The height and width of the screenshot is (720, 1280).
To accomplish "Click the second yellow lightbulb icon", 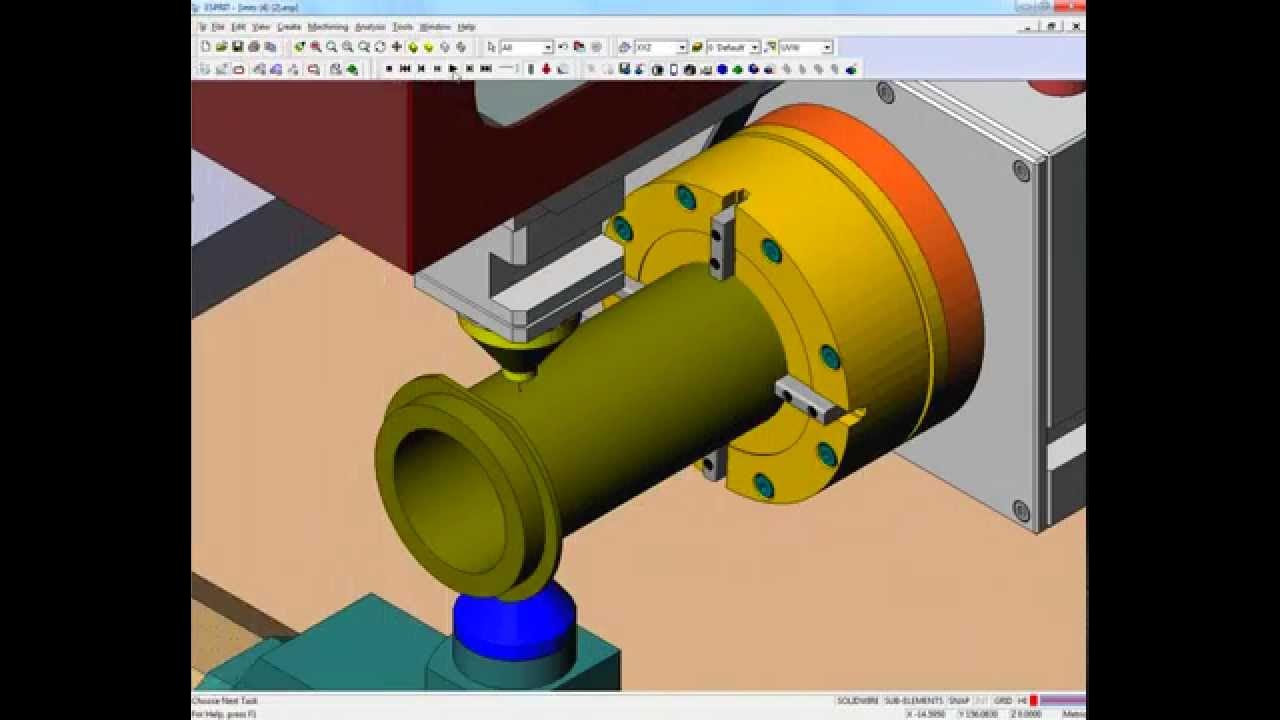I will point(428,47).
